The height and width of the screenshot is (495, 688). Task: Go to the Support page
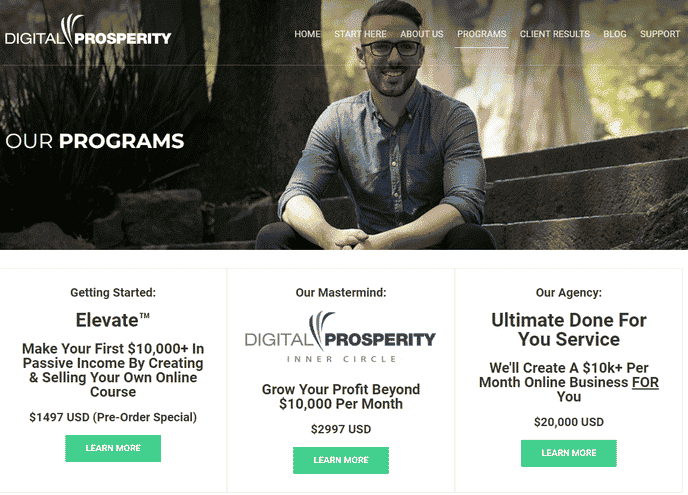(659, 34)
